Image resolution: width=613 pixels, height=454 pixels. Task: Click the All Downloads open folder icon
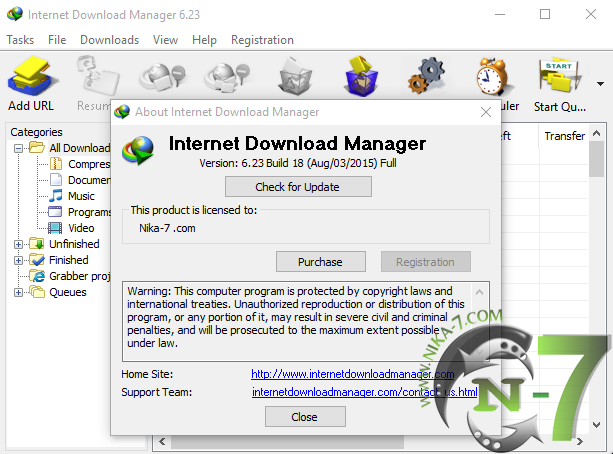[37, 147]
